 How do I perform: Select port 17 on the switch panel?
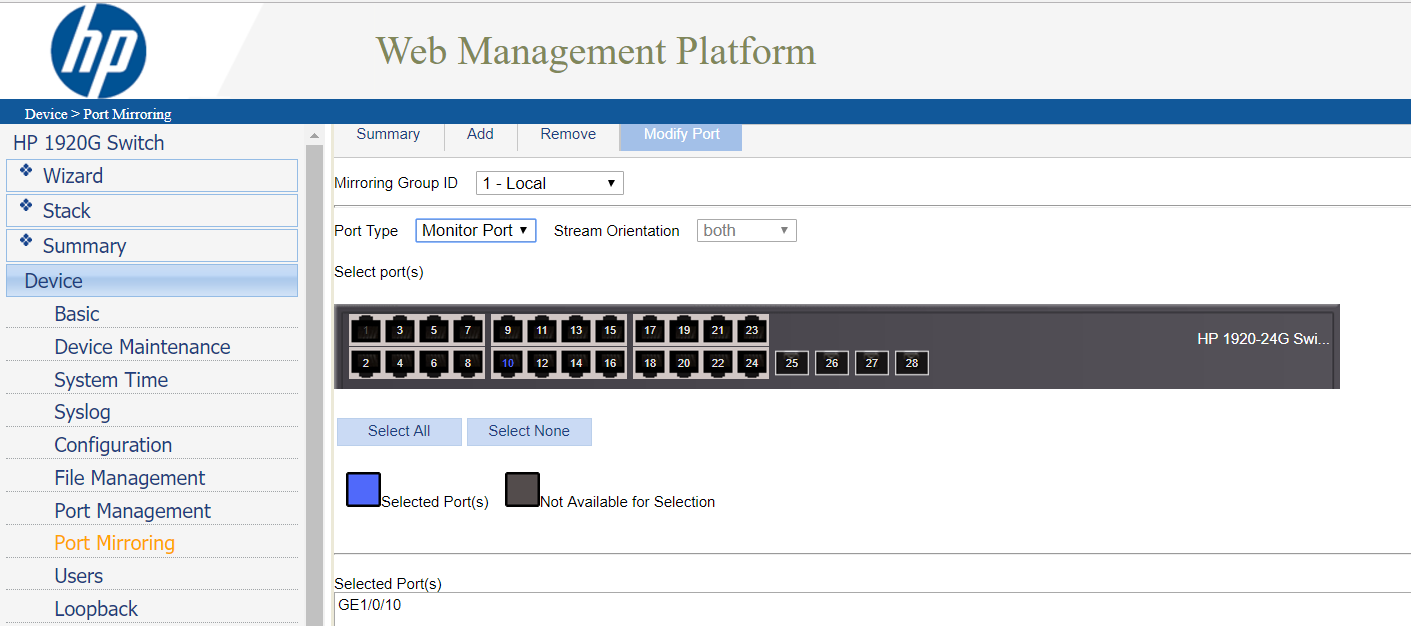650,330
